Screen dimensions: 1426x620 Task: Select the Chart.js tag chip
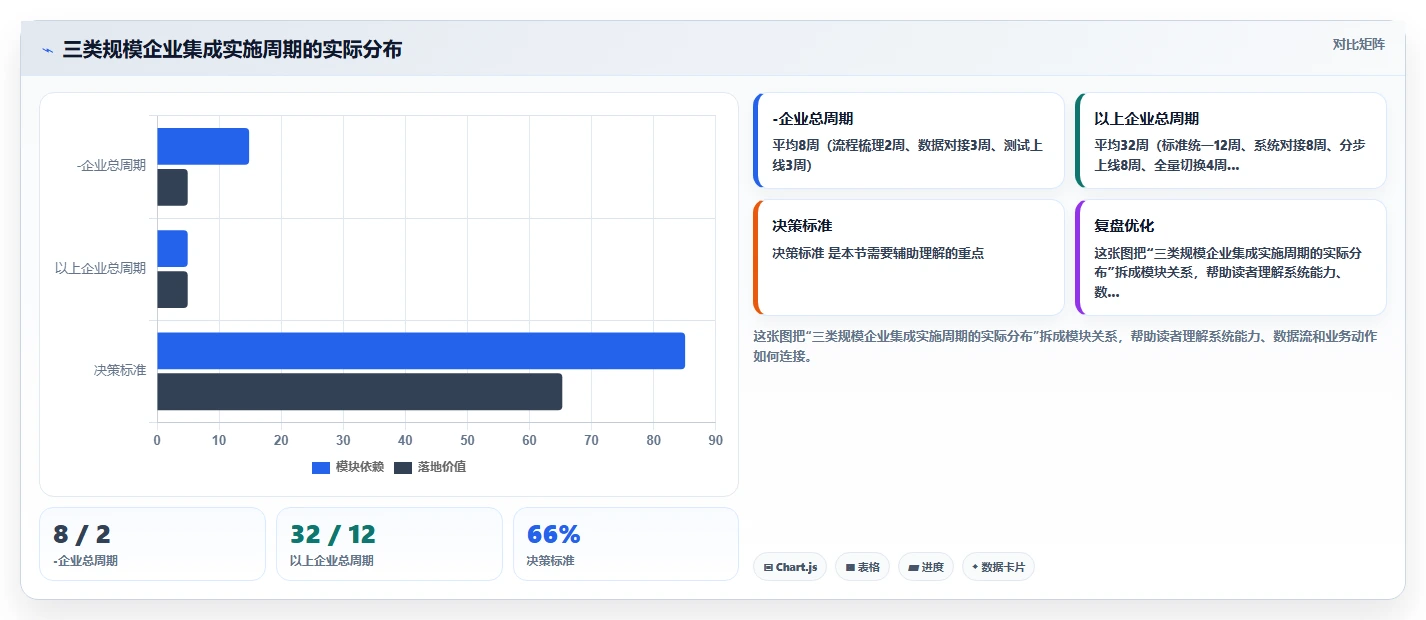point(790,567)
